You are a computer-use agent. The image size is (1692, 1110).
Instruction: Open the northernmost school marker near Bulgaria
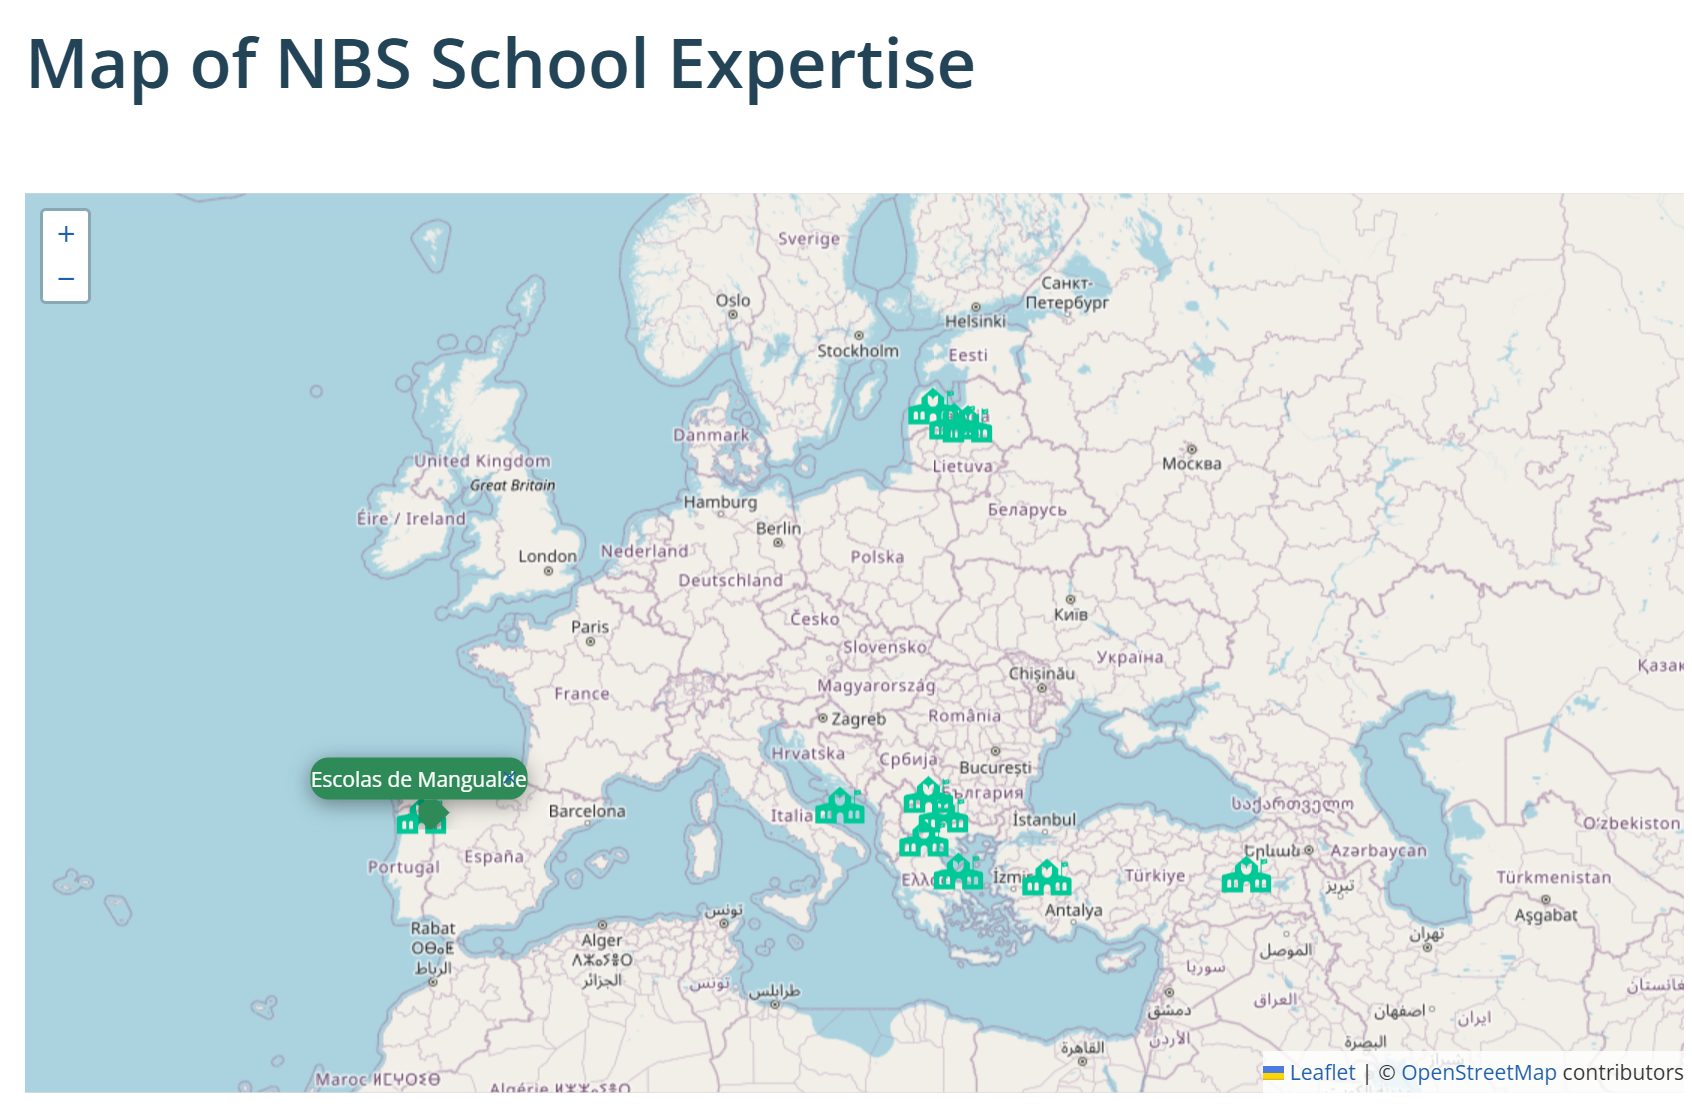coord(927,796)
